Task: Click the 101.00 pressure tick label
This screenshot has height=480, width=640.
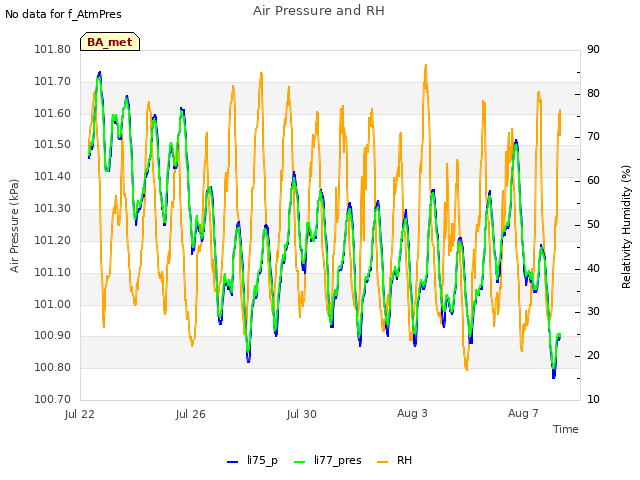Action: (x=53, y=304)
